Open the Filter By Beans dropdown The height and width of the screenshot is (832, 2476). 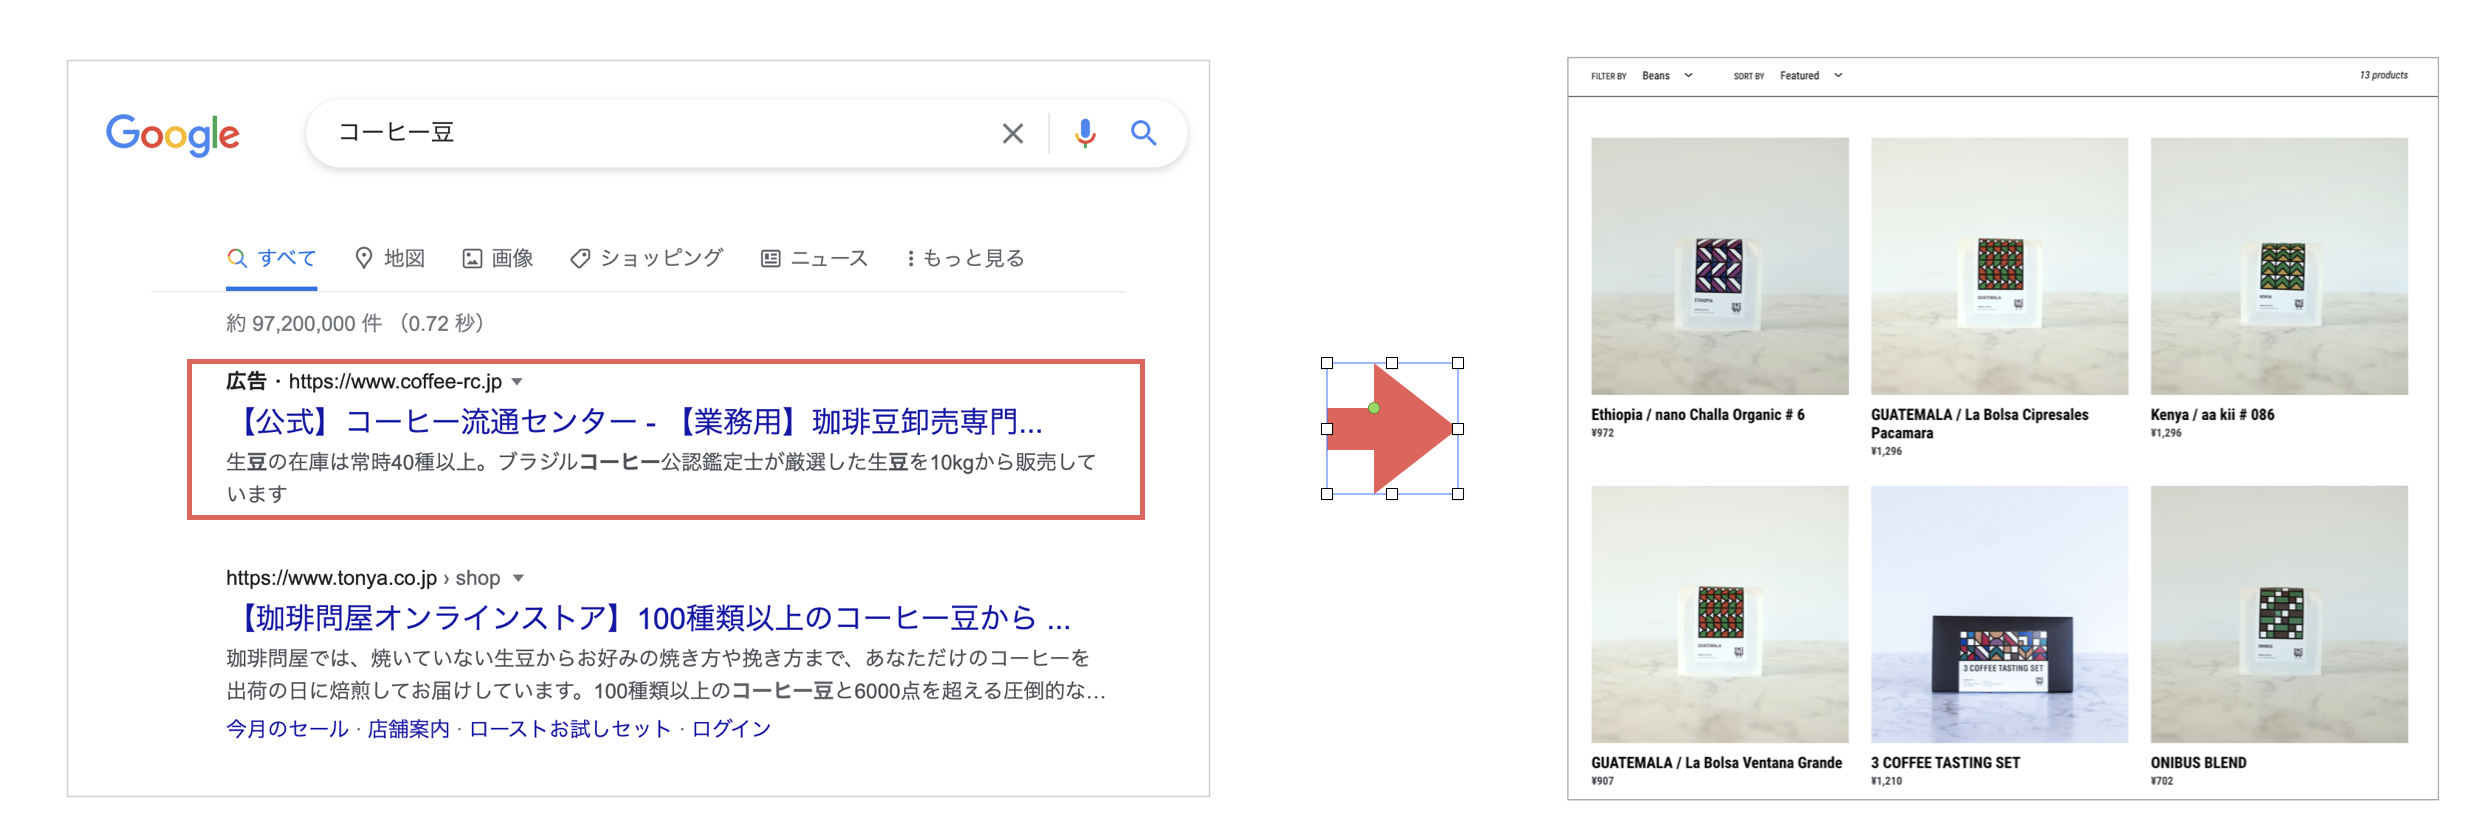tap(1667, 76)
